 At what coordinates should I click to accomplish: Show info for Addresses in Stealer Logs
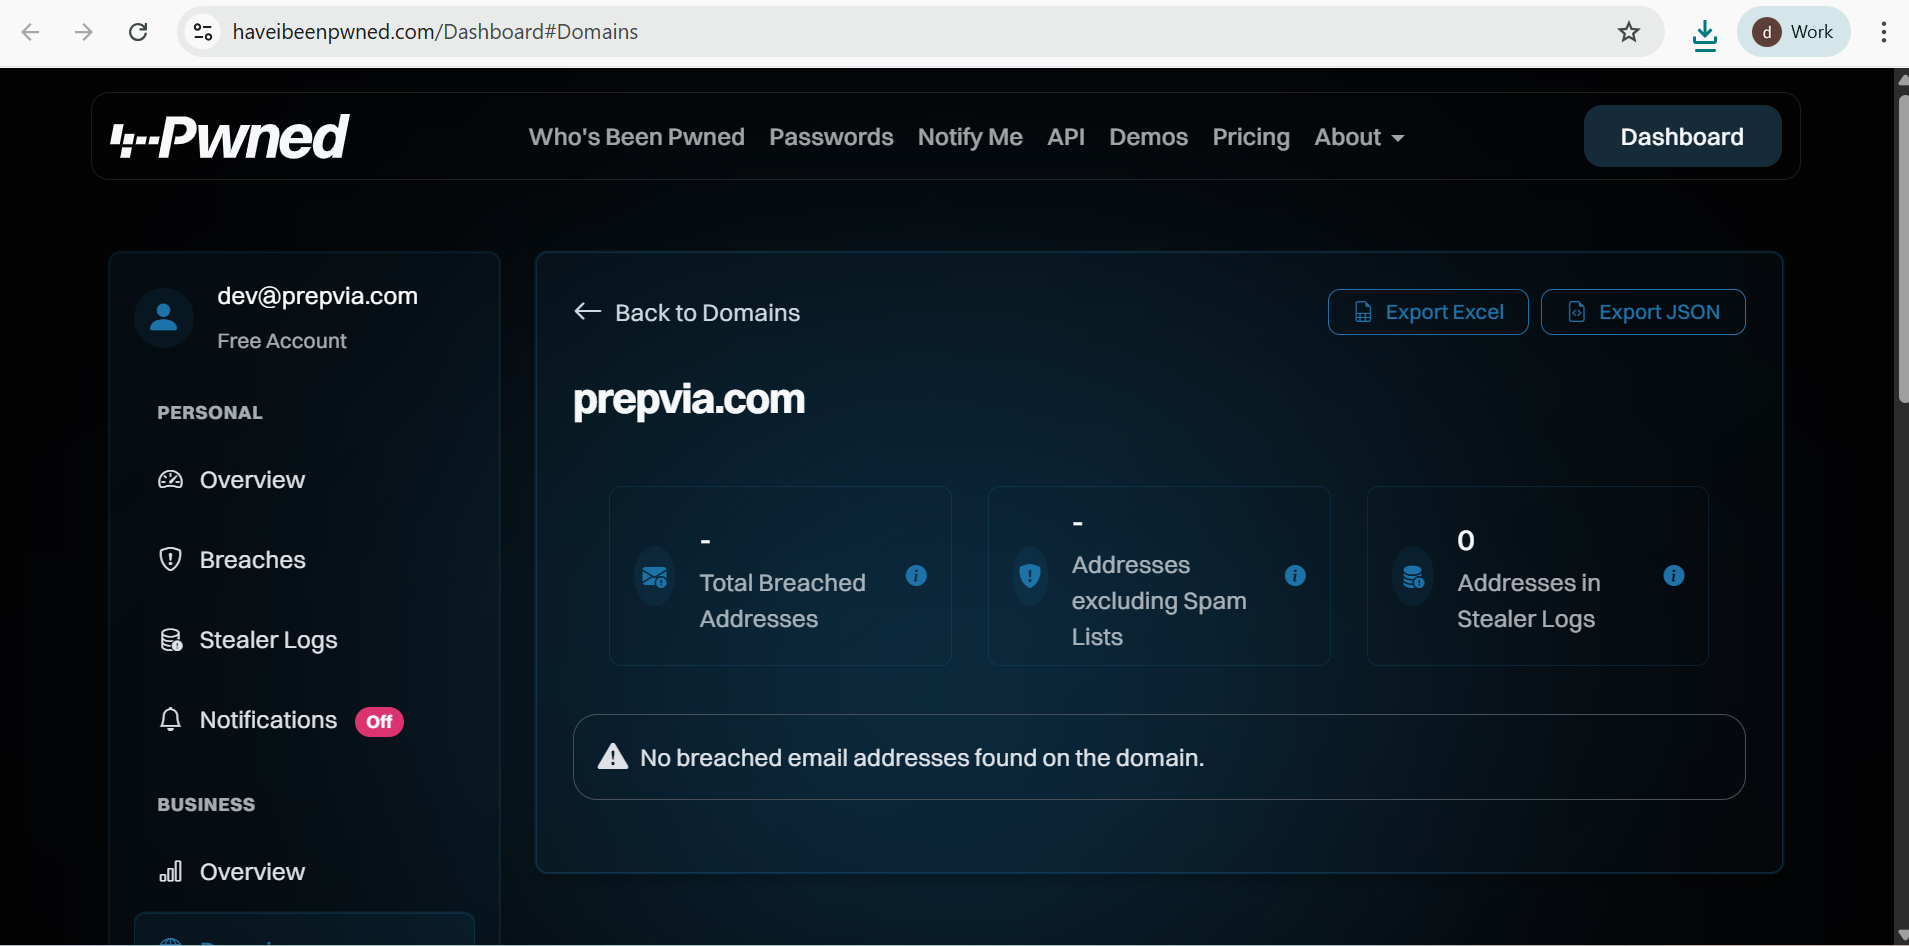coord(1674,576)
